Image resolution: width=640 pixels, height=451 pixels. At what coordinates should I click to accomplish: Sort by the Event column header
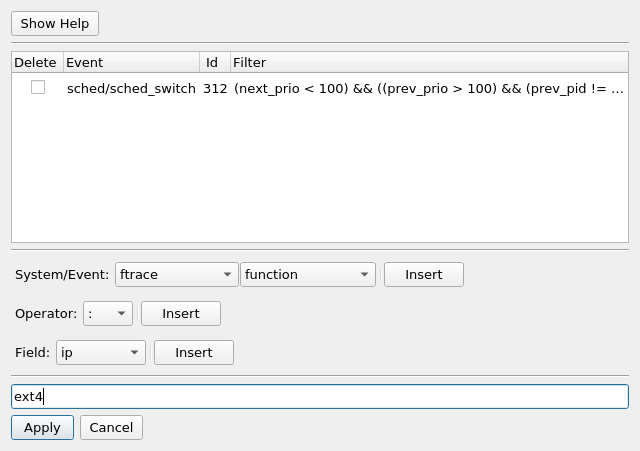[131, 62]
